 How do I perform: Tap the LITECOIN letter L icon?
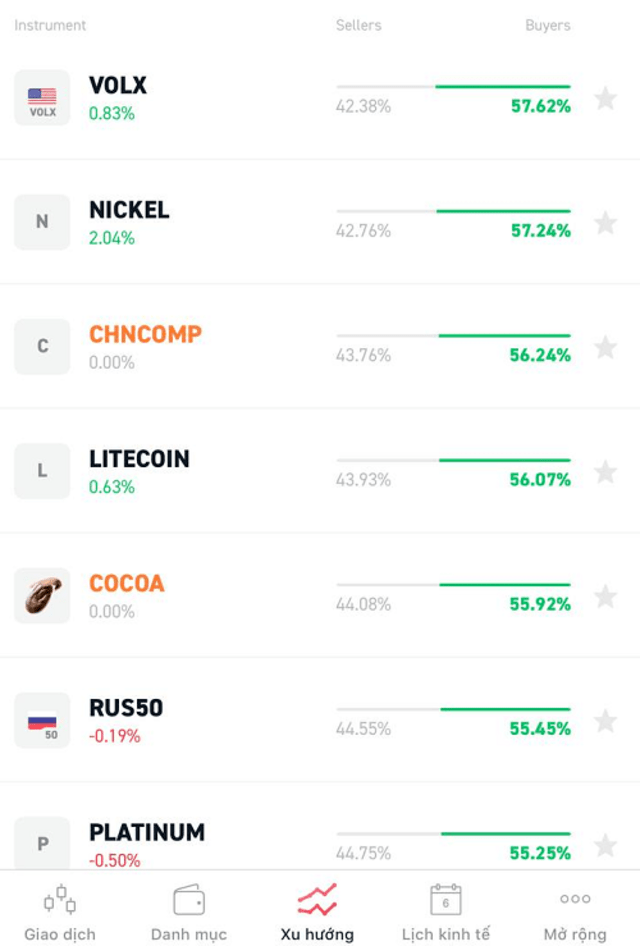[42, 471]
